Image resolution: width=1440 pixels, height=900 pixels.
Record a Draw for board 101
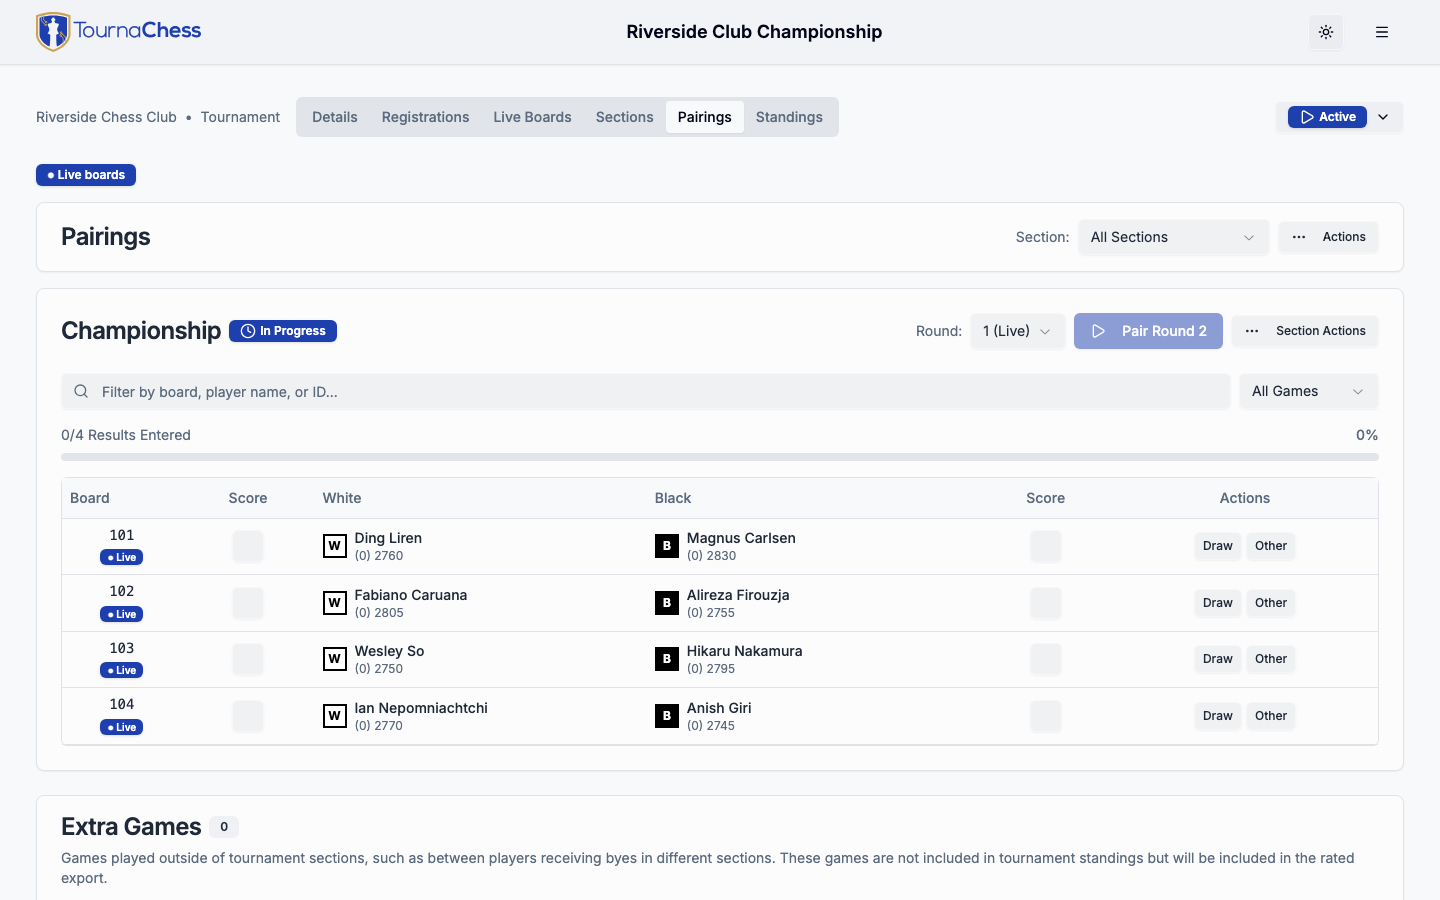[x=1218, y=546]
